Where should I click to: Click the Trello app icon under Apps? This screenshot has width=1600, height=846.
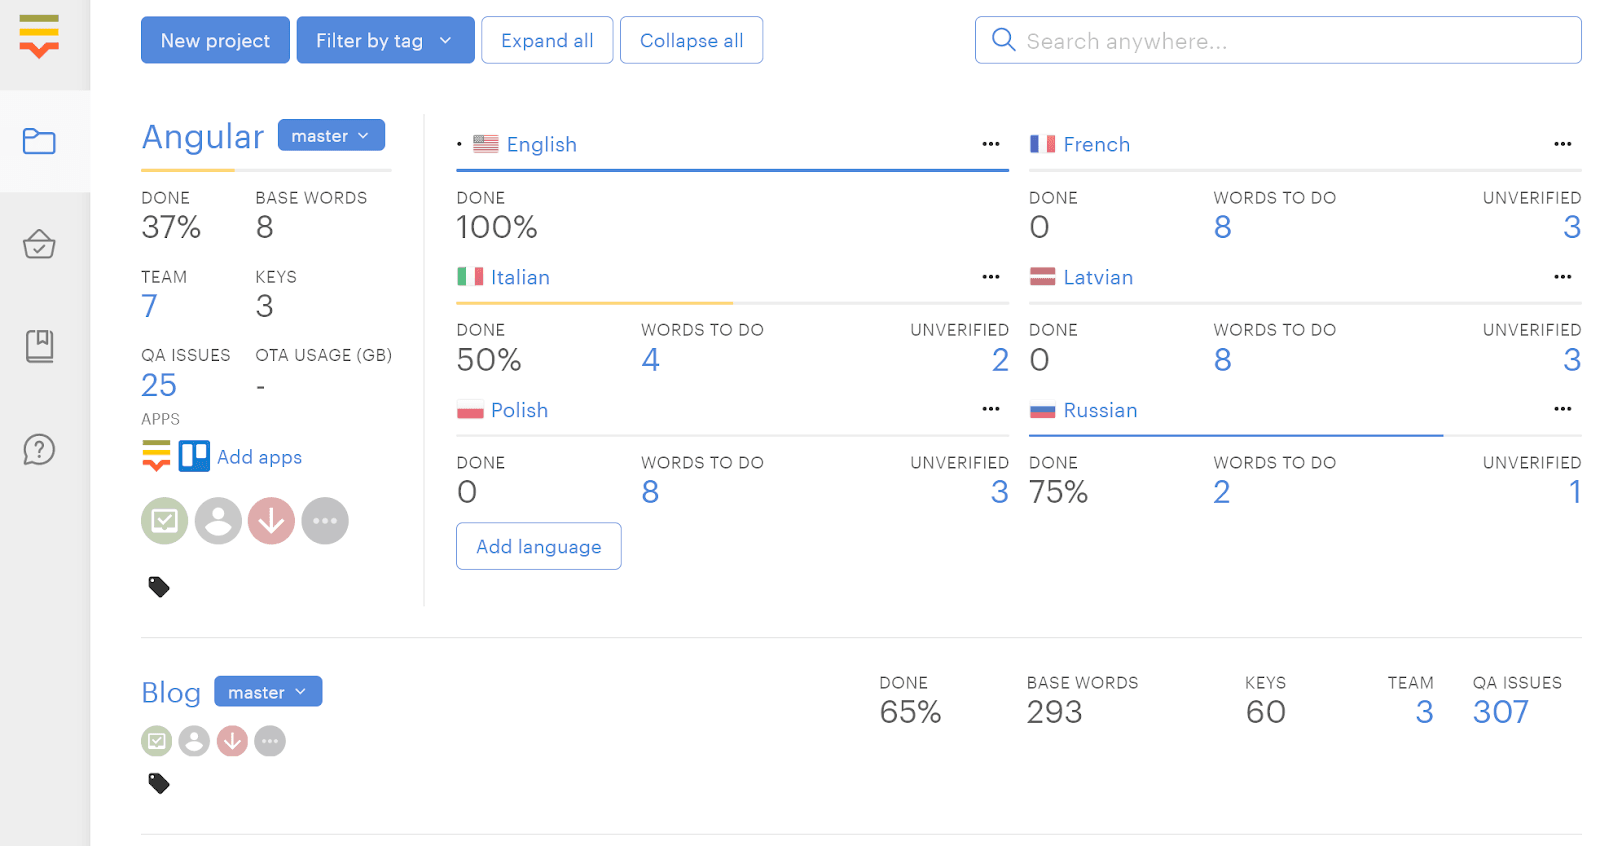click(x=194, y=456)
